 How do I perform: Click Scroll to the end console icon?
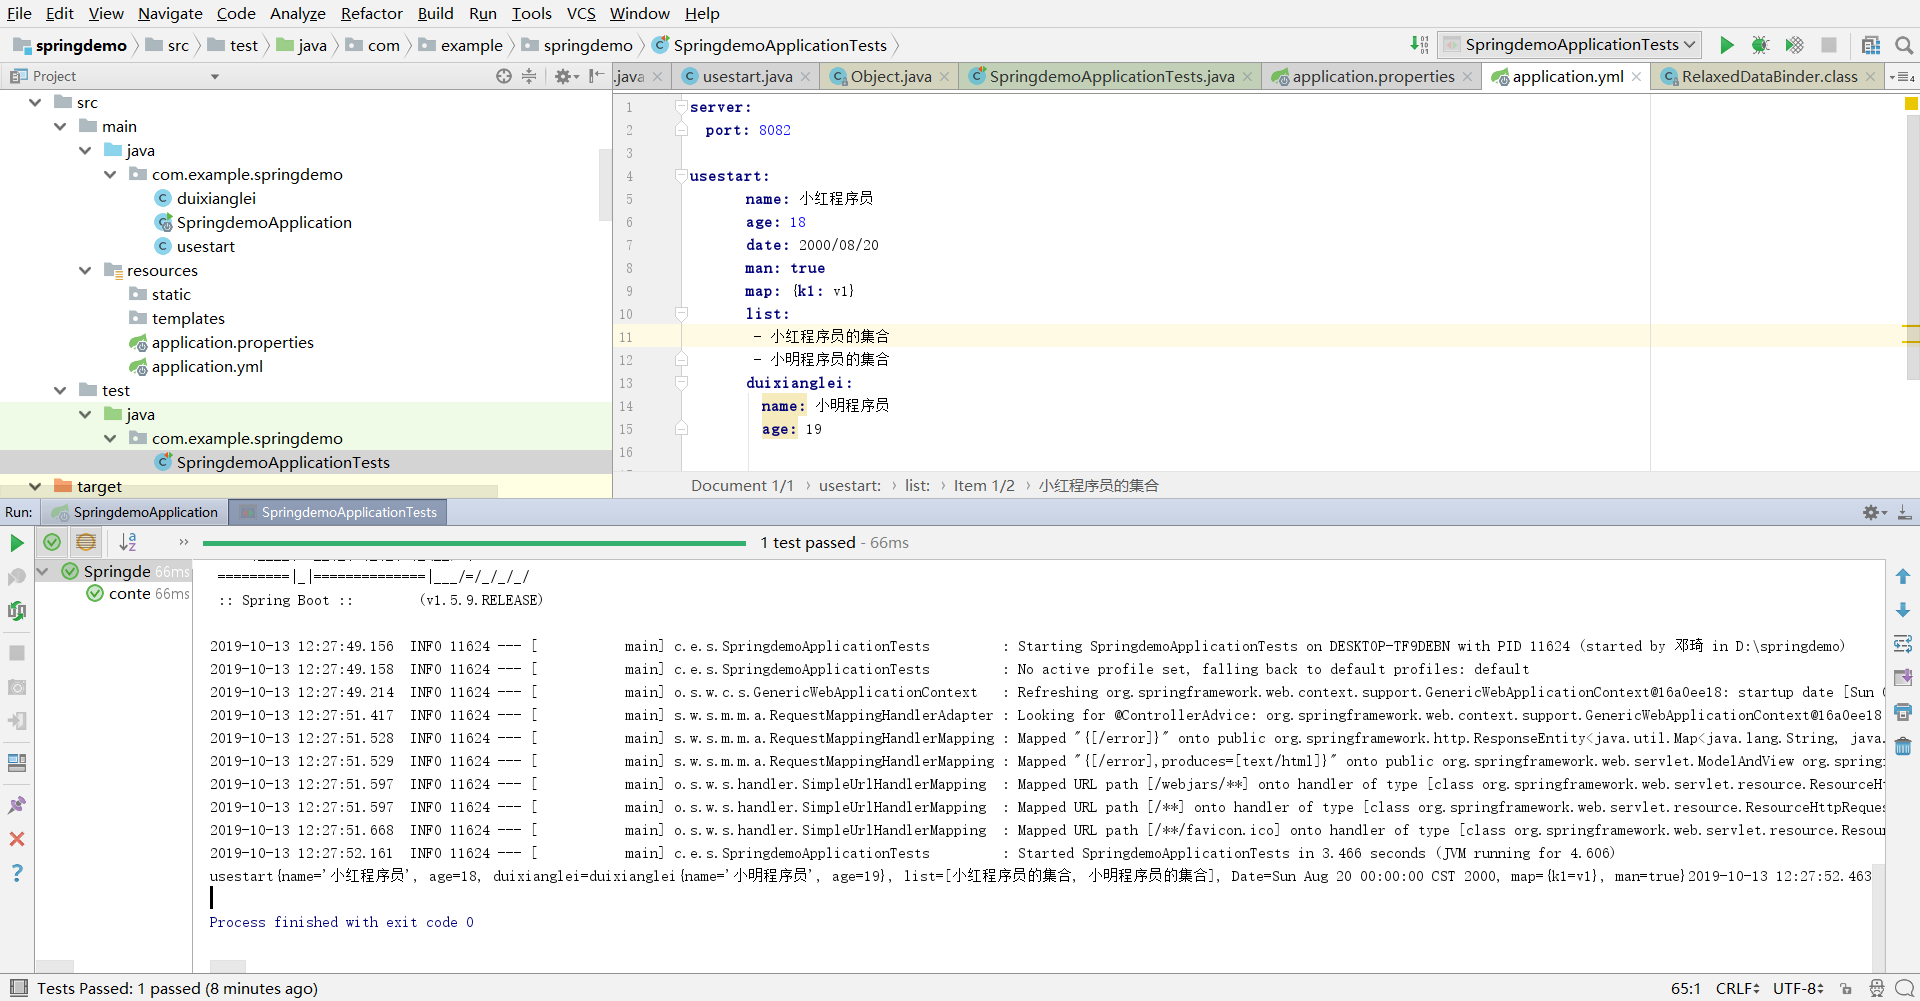1903,678
